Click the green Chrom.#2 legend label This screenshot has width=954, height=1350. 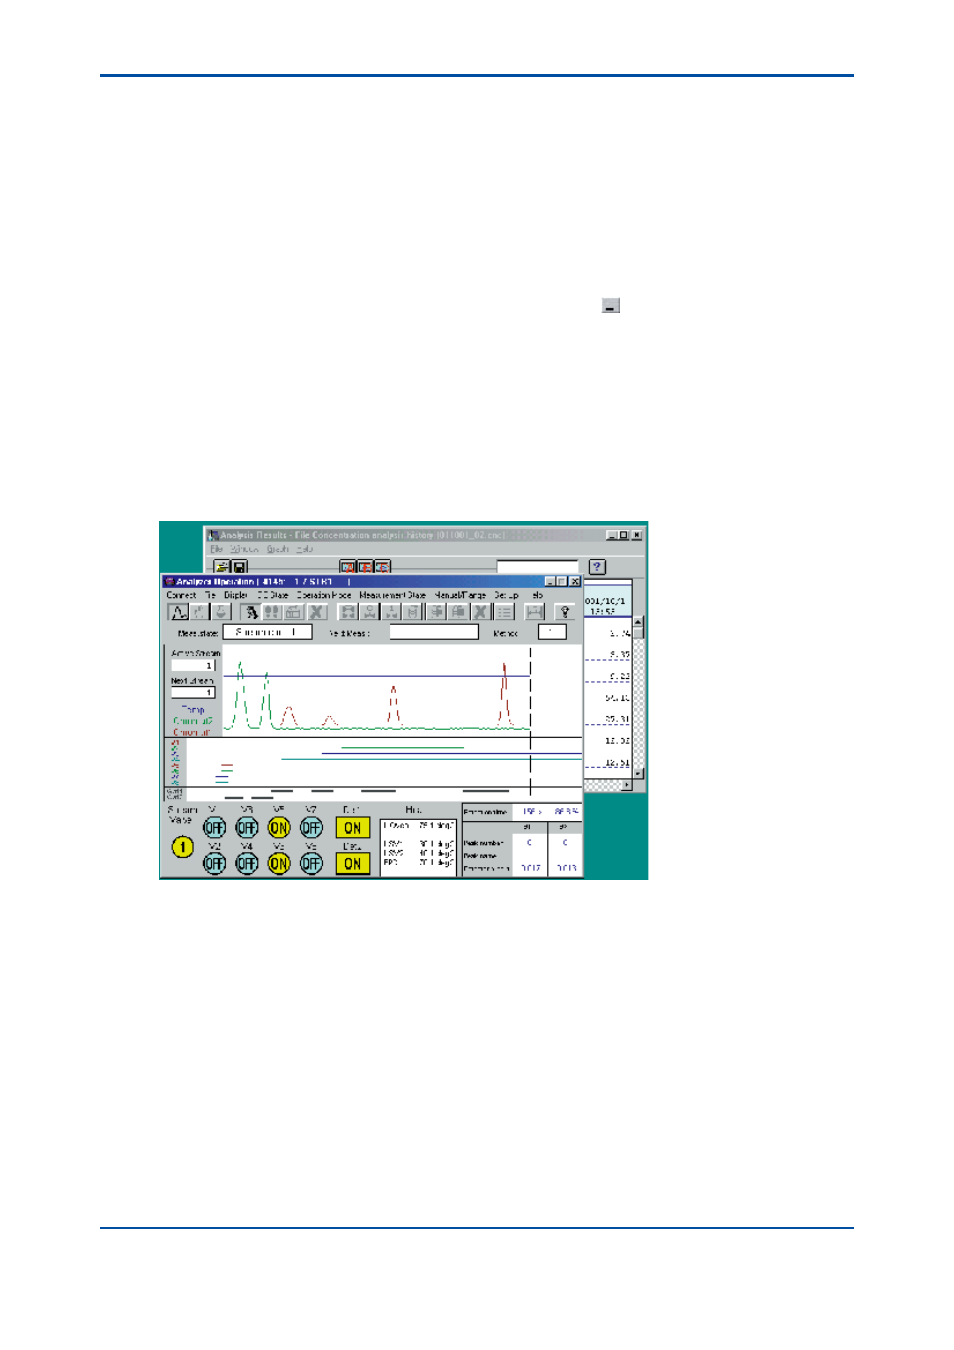point(192,720)
